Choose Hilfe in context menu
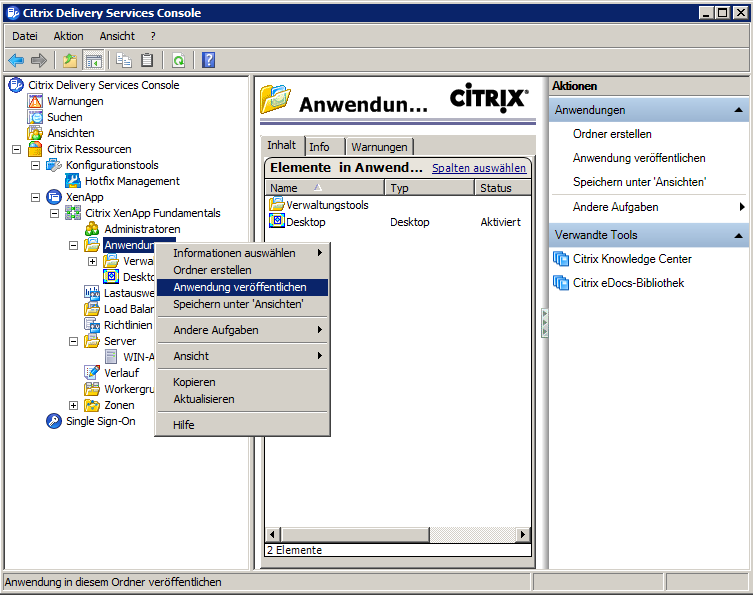 click(243, 425)
